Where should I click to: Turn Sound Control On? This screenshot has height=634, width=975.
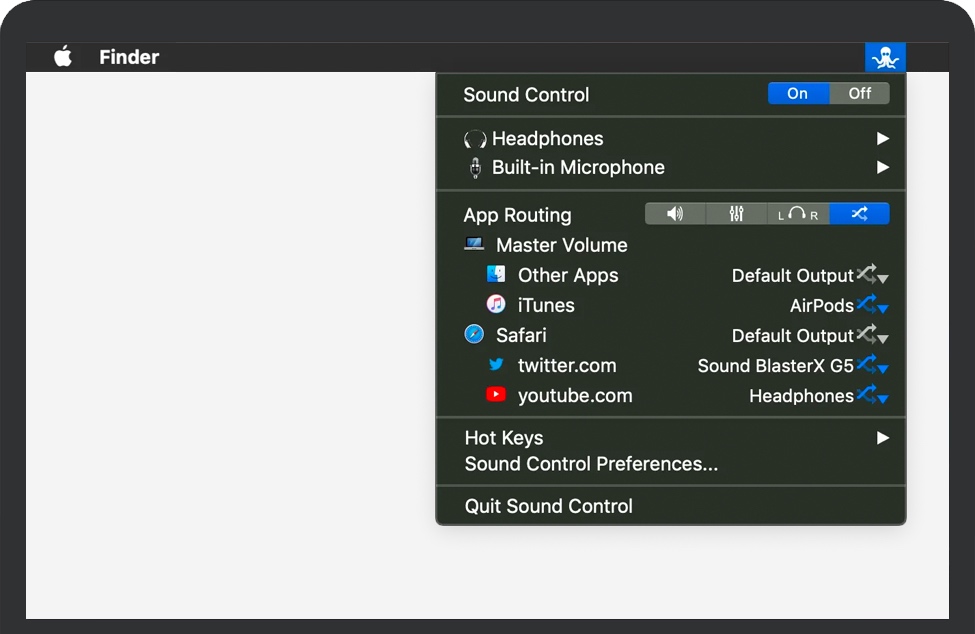coord(797,93)
